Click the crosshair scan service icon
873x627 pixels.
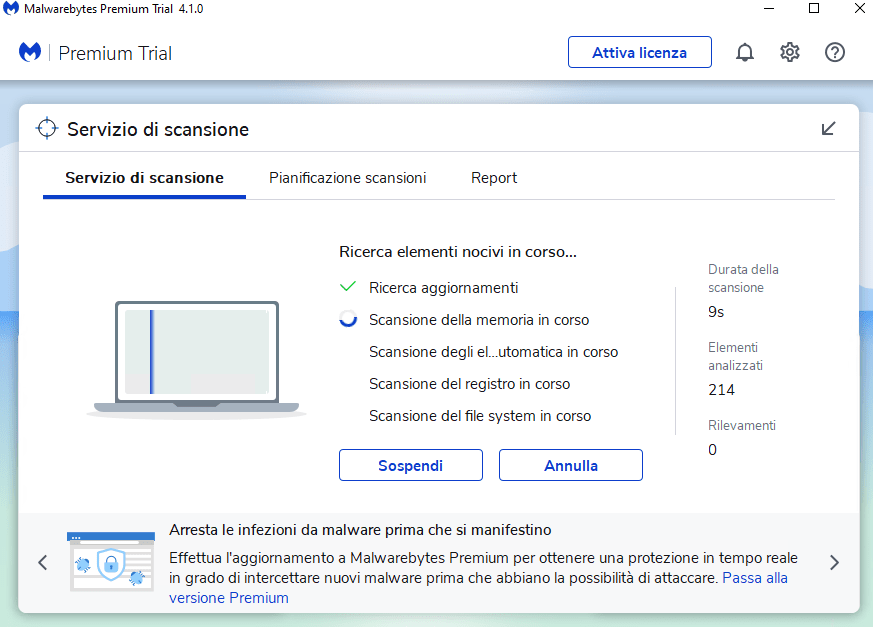[x=47, y=129]
